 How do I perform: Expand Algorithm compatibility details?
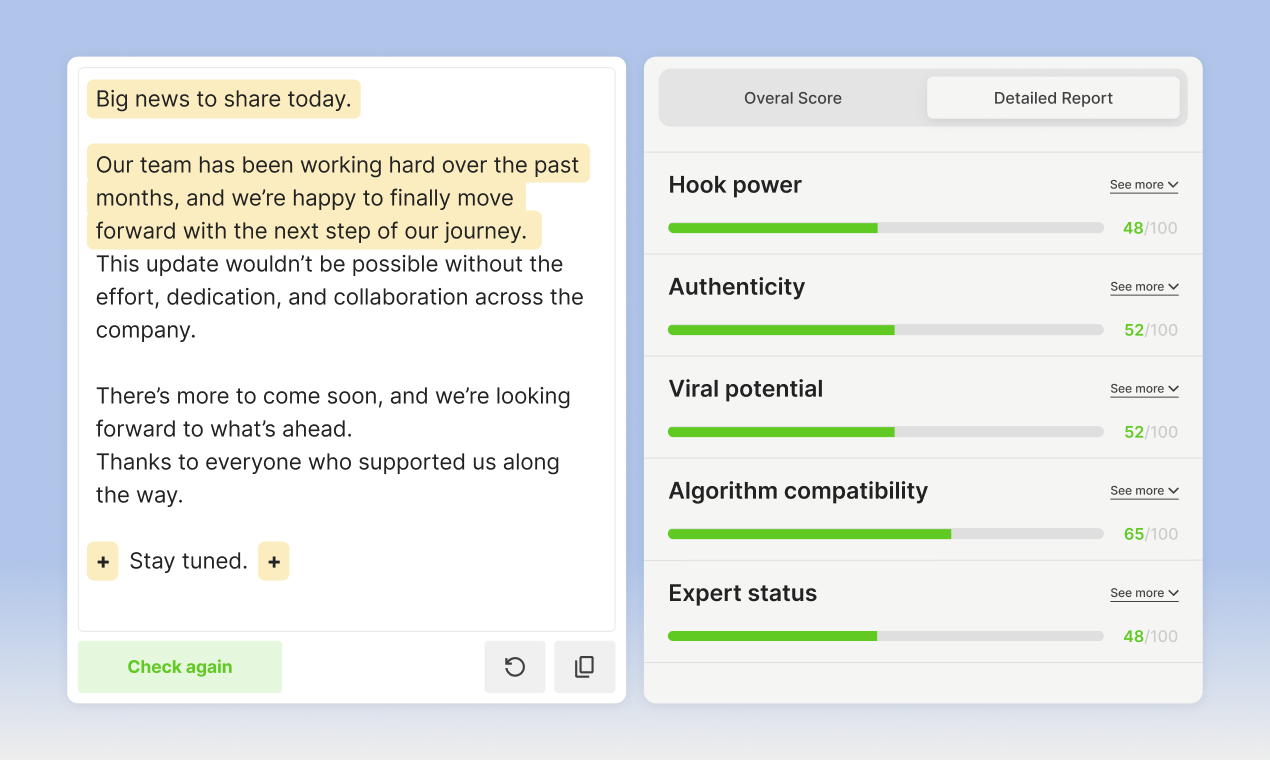click(x=1143, y=490)
